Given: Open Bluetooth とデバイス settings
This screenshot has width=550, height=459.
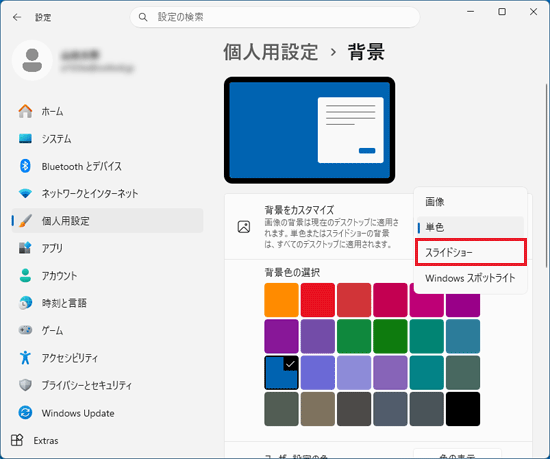Looking at the screenshot, I should click(x=107, y=166).
